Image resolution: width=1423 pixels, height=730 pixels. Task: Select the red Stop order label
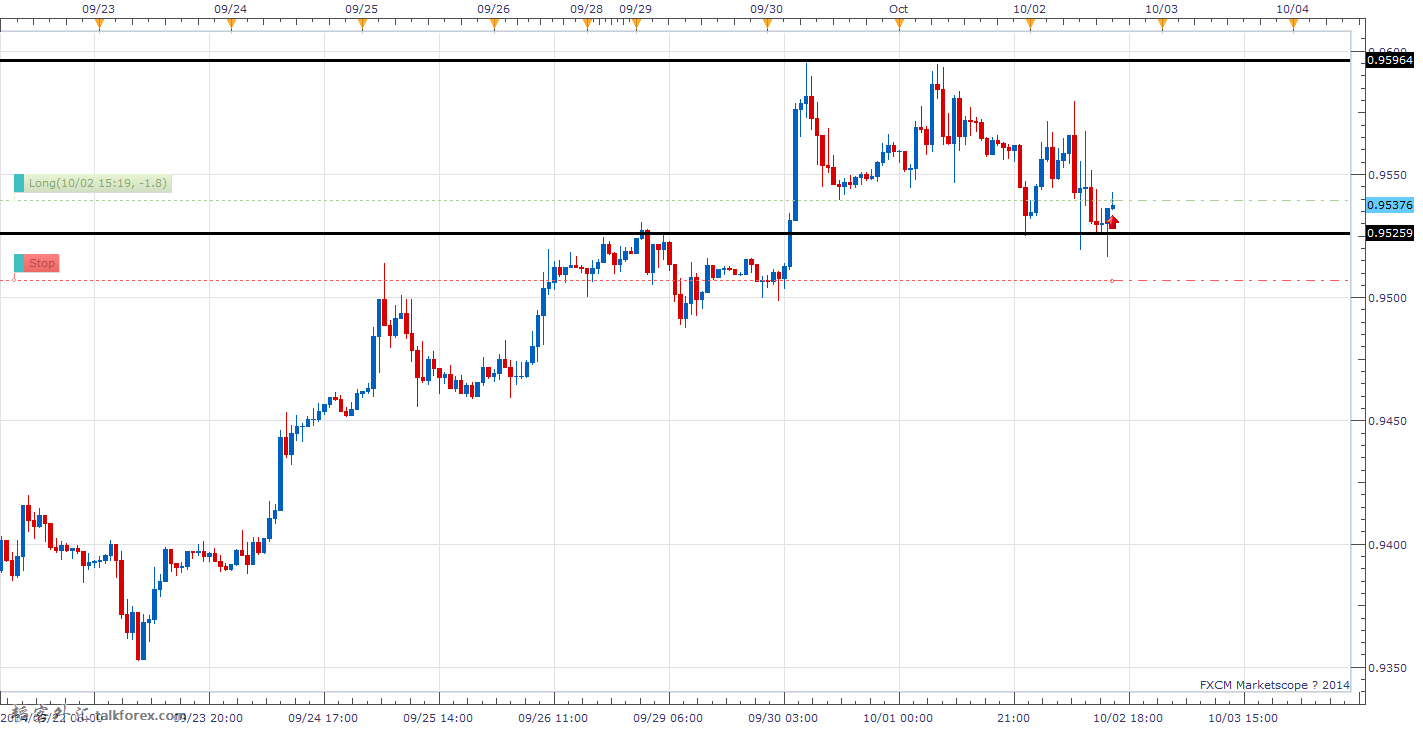tap(42, 263)
